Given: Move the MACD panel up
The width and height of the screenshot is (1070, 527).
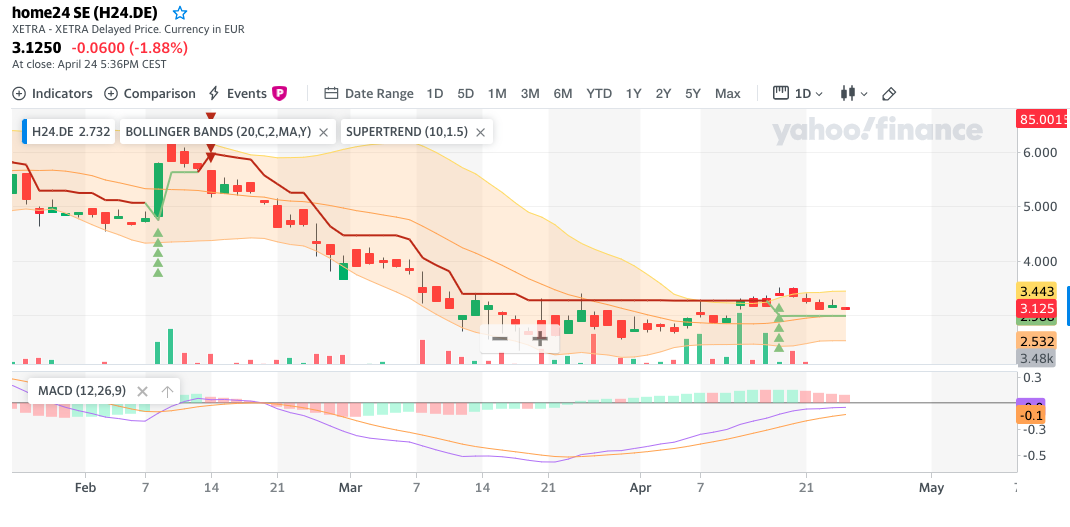Looking at the screenshot, I should [167, 391].
